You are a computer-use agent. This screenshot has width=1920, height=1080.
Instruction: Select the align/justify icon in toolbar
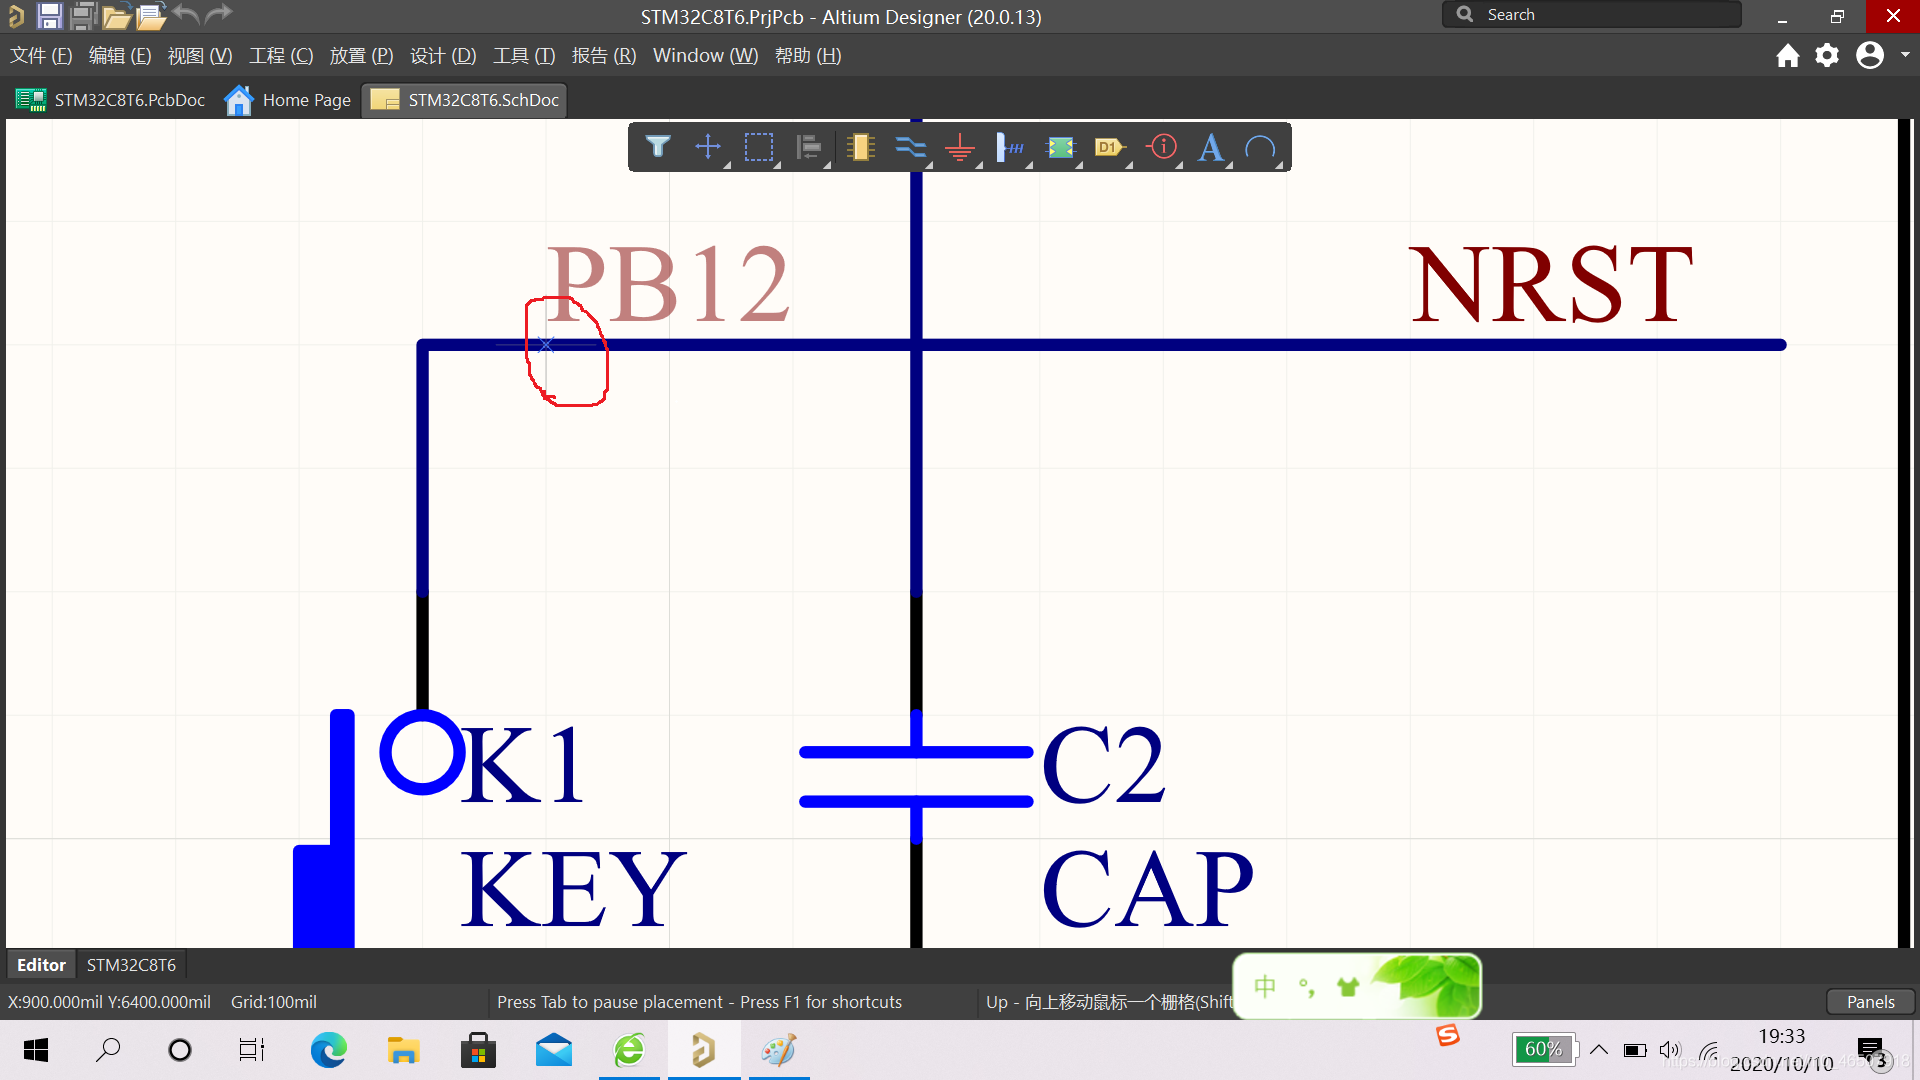pos(808,148)
